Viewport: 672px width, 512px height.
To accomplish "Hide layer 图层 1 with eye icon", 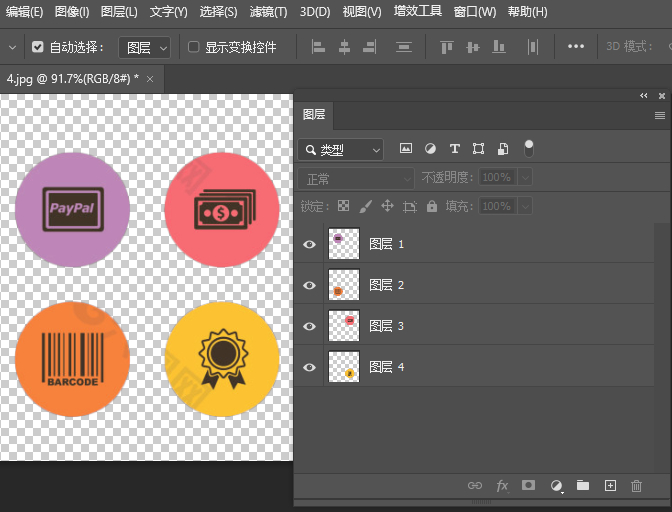I will tap(309, 244).
